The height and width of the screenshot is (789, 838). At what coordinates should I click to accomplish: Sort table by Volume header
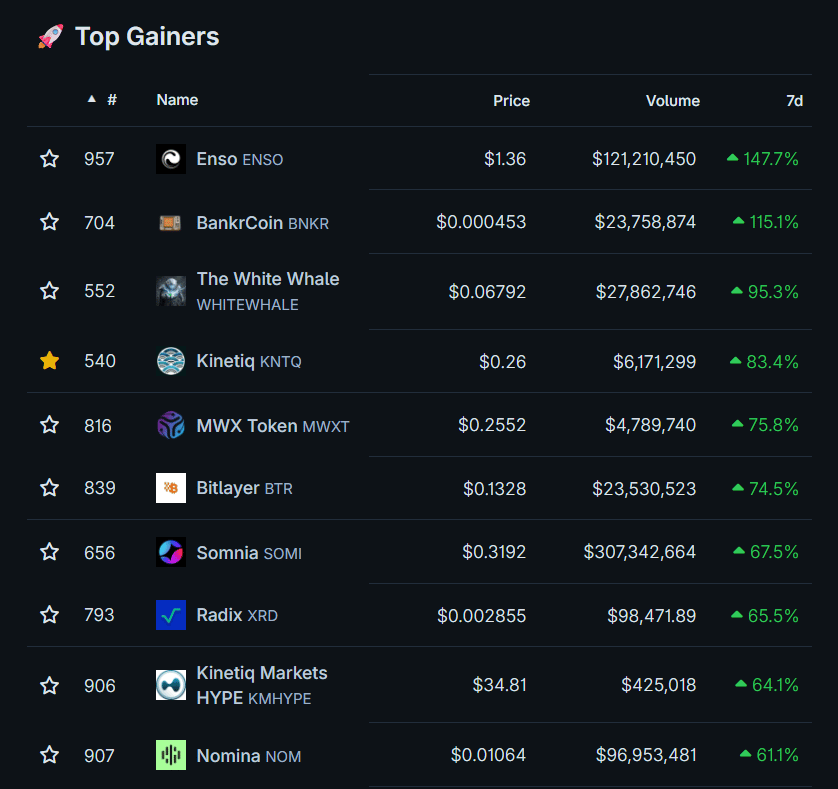[x=673, y=100]
